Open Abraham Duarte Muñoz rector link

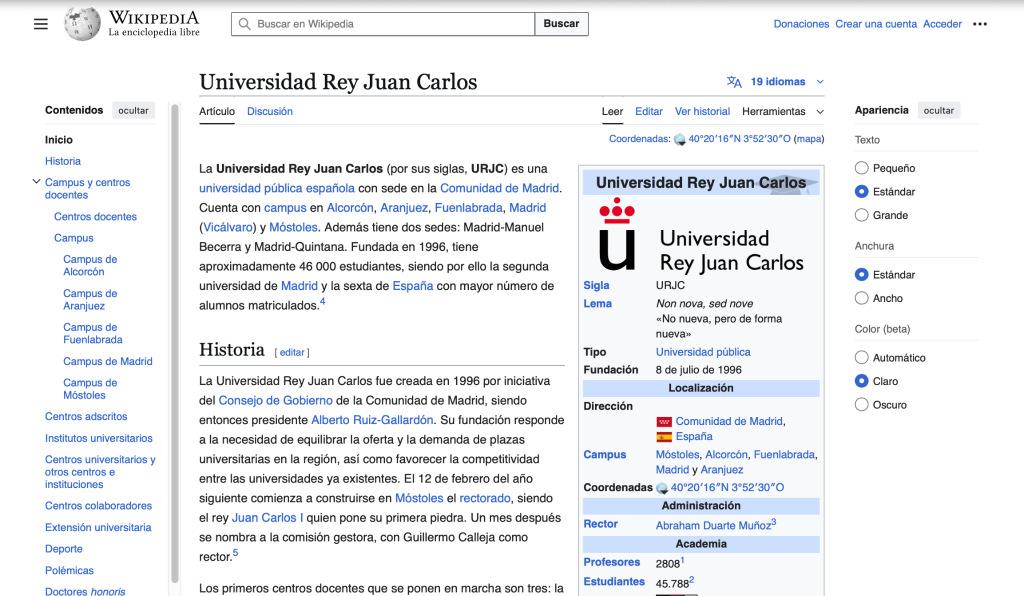(x=713, y=525)
